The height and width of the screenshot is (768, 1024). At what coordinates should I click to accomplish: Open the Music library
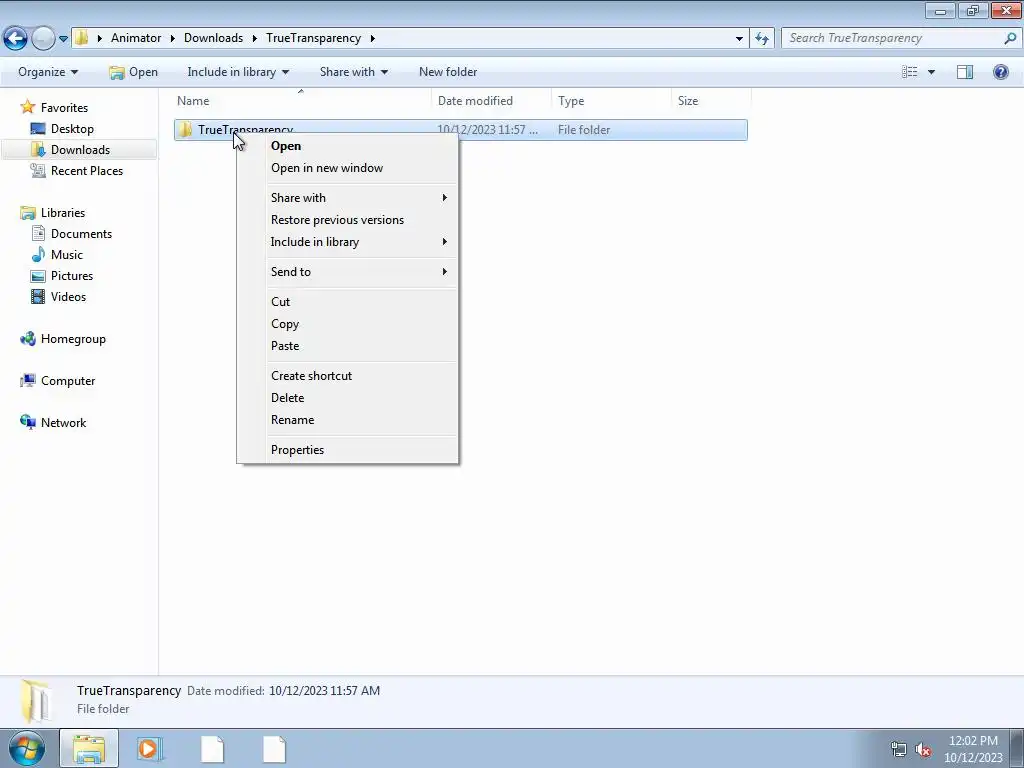click(x=67, y=255)
